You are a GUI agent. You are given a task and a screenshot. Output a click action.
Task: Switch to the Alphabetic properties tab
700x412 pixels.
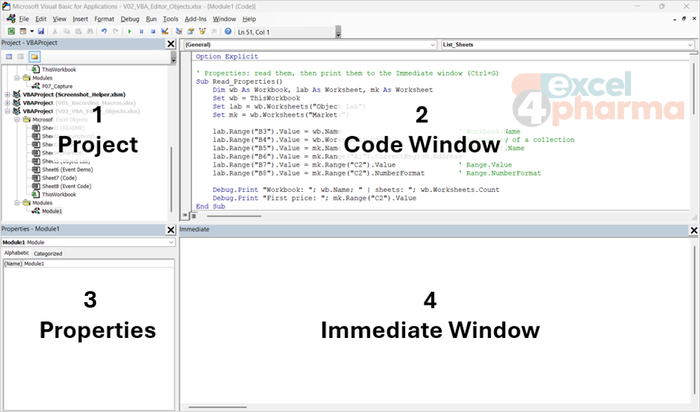coord(17,253)
